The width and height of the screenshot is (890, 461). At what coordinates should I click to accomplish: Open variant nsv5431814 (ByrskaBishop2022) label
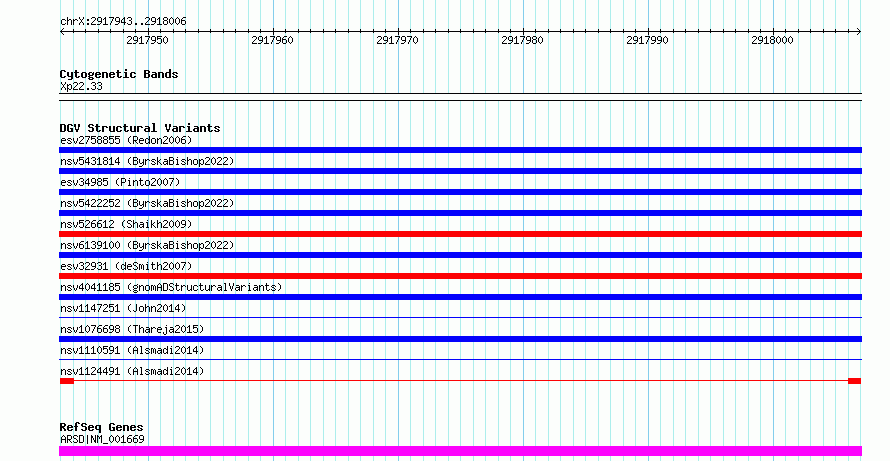[147, 161]
